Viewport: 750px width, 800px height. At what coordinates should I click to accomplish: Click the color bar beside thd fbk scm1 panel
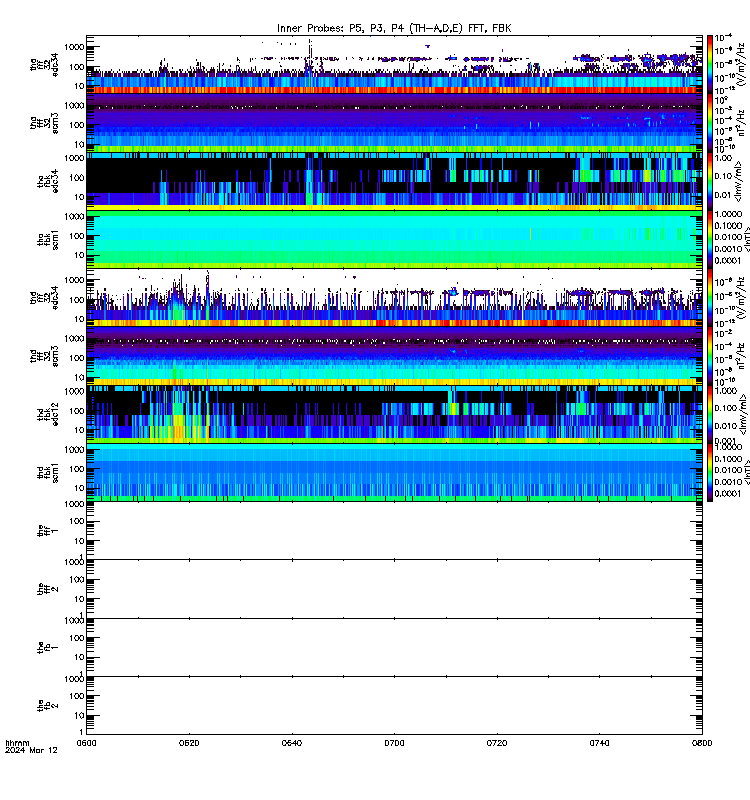click(710, 472)
